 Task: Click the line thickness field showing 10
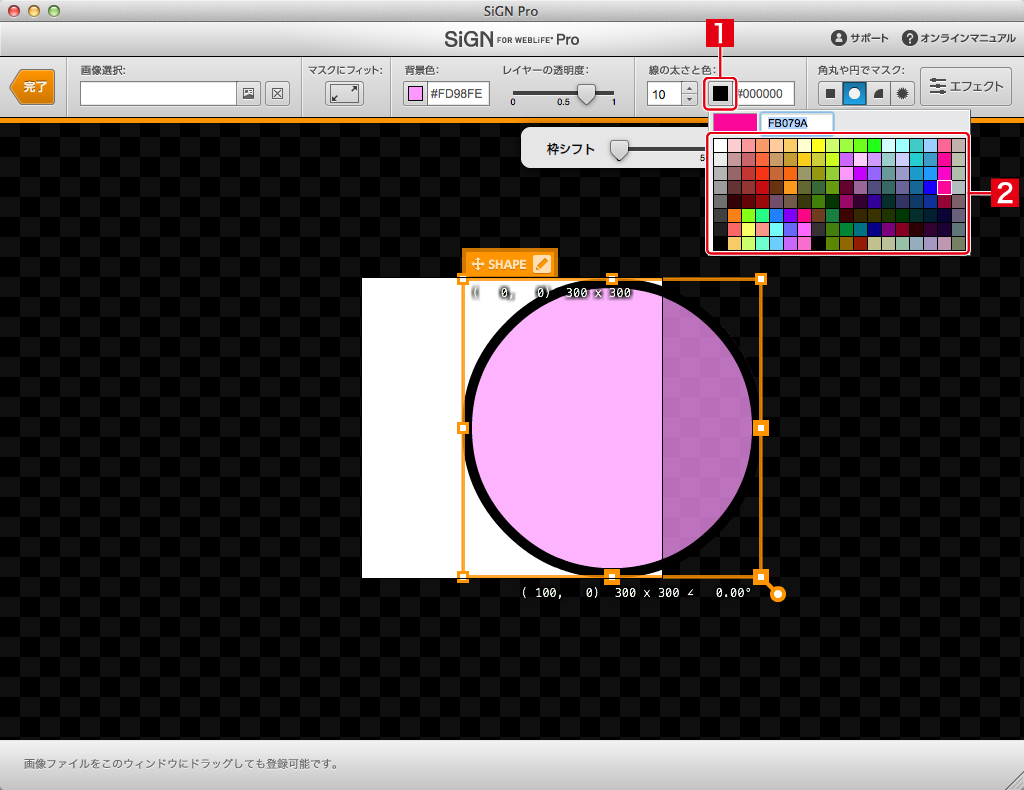pyautogui.click(x=664, y=94)
